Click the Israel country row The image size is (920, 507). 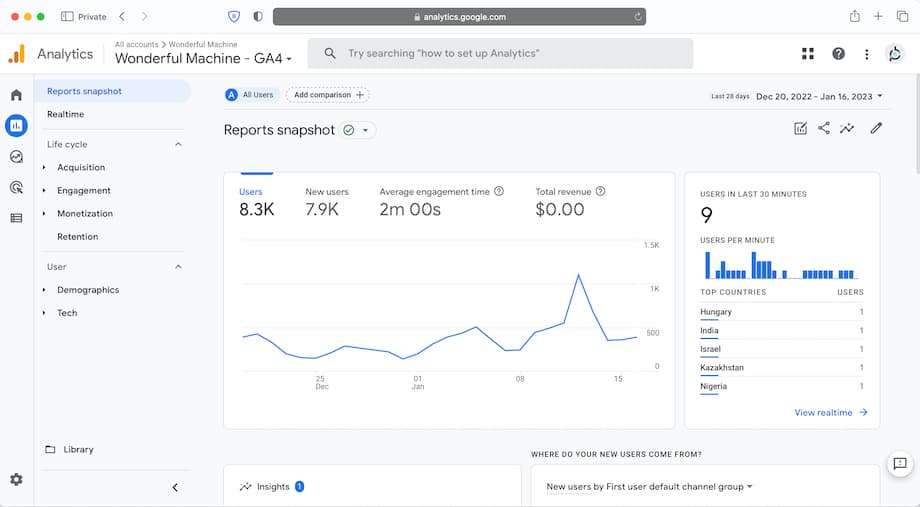[782, 349]
